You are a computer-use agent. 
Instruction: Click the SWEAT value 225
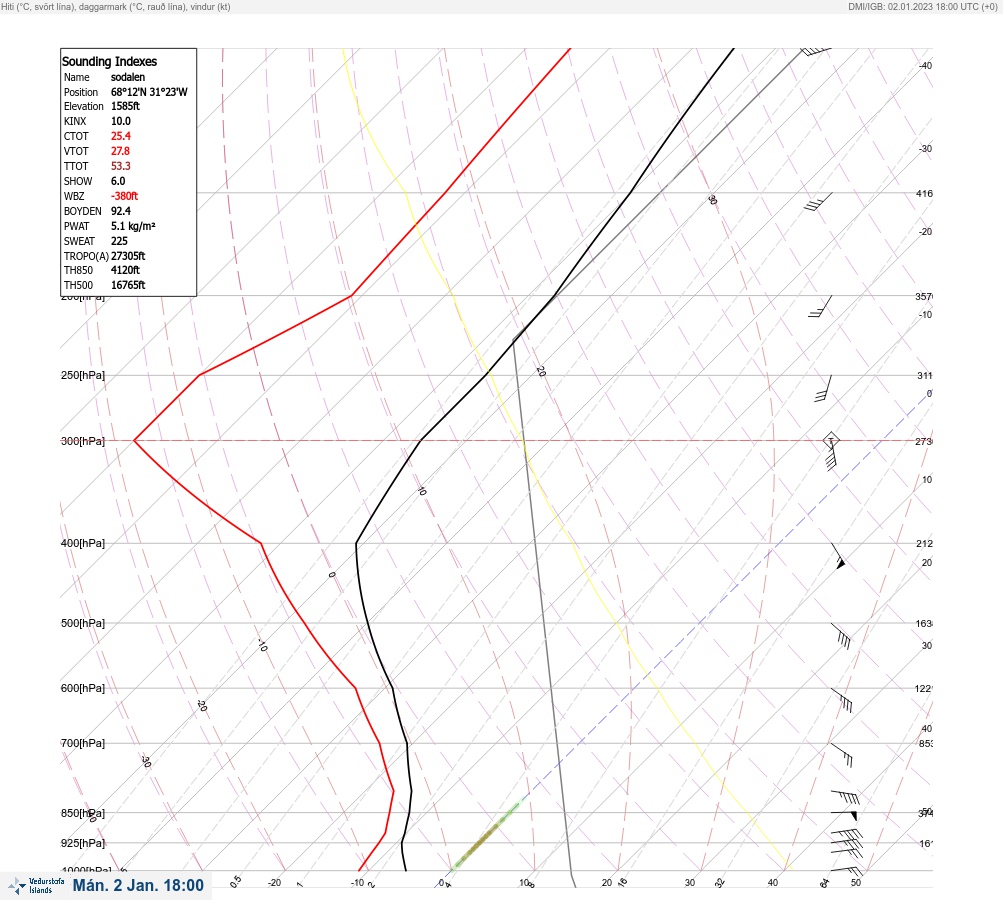120,241
